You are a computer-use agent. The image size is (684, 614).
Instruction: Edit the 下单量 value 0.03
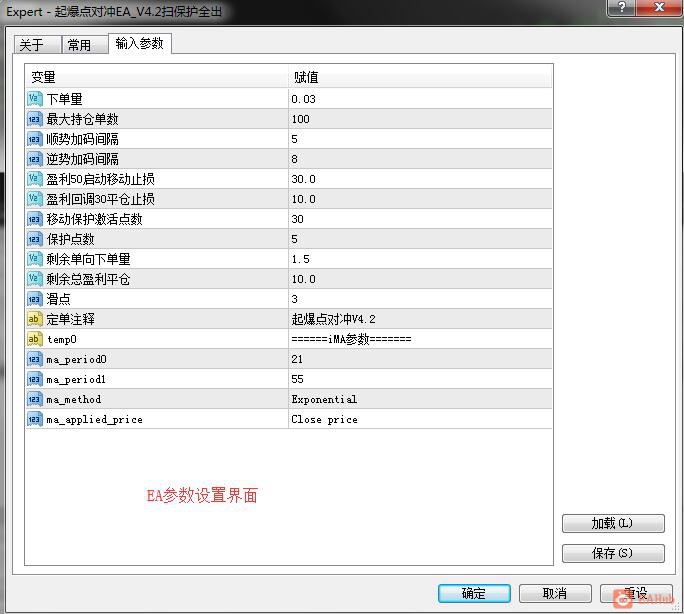click(420, 99)
